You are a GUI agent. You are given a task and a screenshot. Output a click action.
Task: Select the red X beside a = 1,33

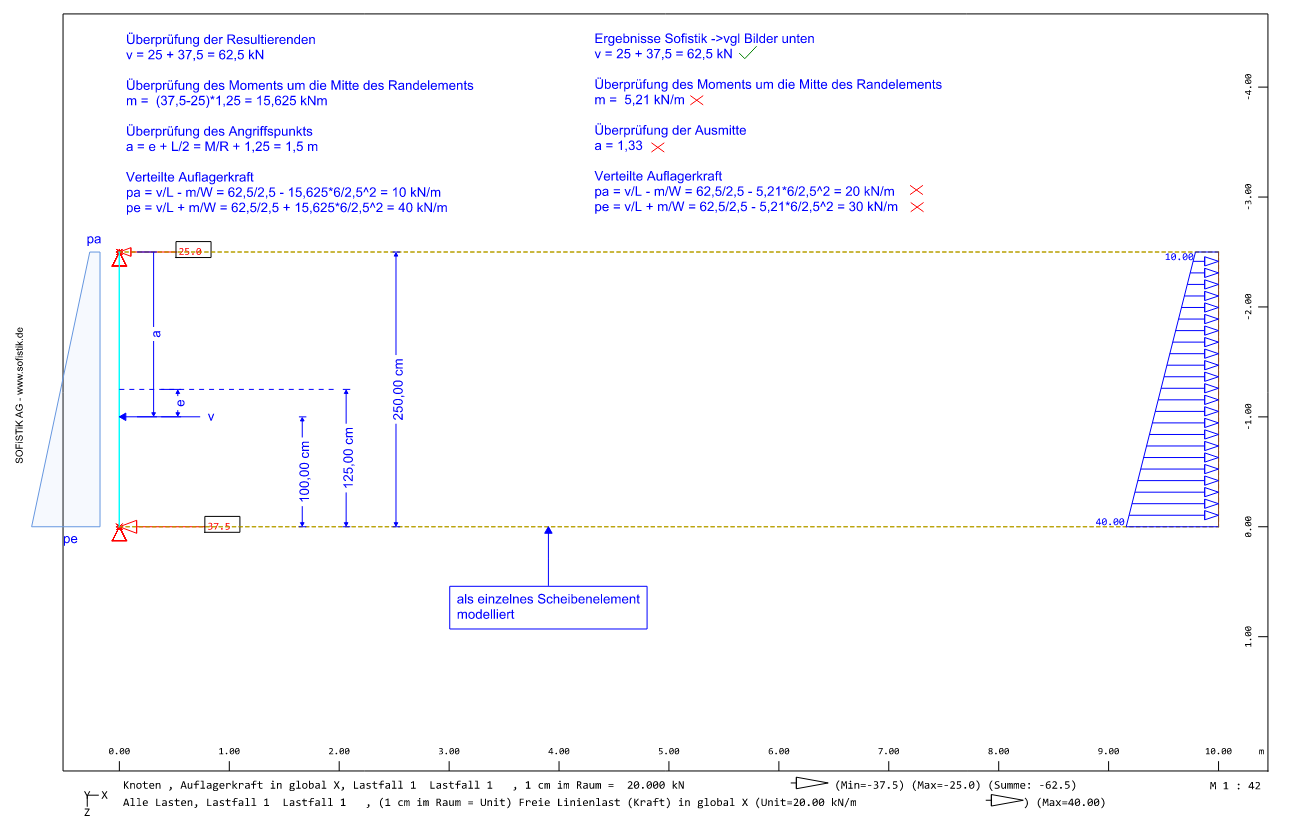pyautogui.click(x=657, y=147)
